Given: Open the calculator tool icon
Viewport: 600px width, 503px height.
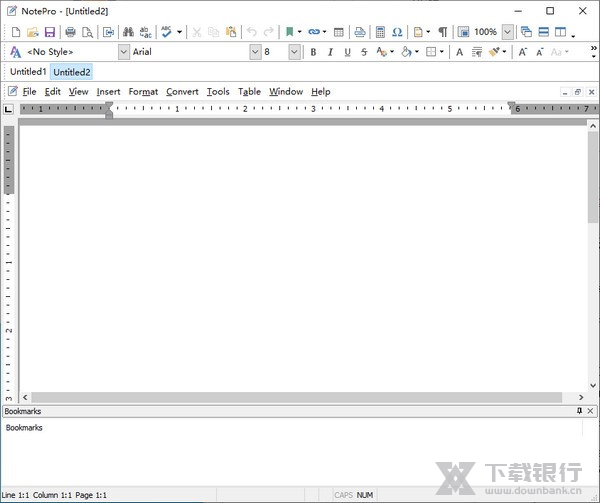Looking at the screenshot, I should (x=380, y=32).
